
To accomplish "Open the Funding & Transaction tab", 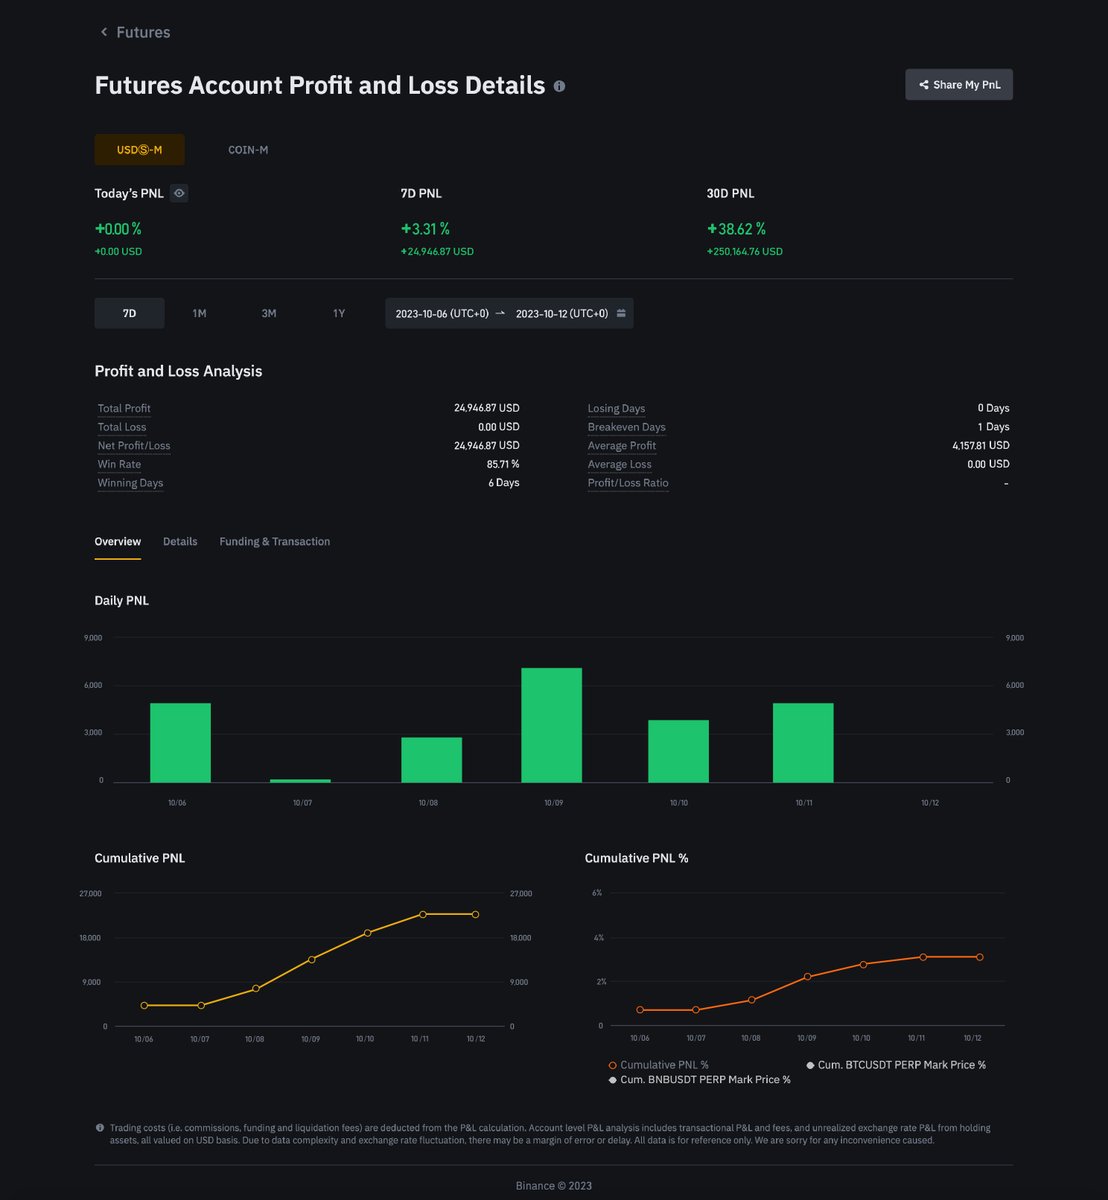I will 275,541.
